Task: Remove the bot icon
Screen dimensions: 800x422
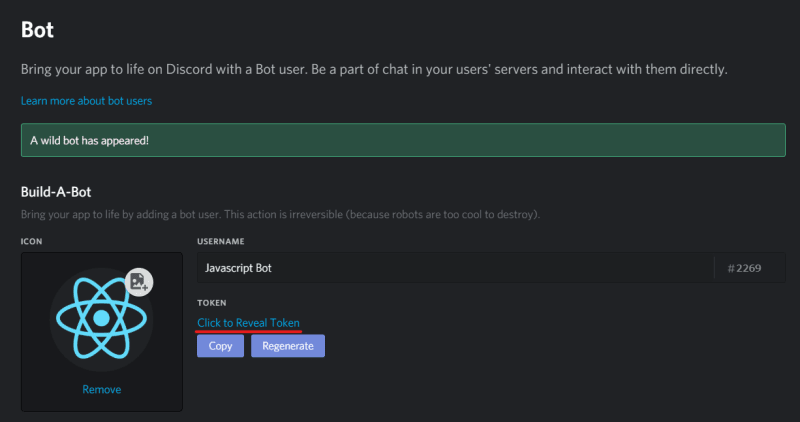Action: (x=102, y=389)
